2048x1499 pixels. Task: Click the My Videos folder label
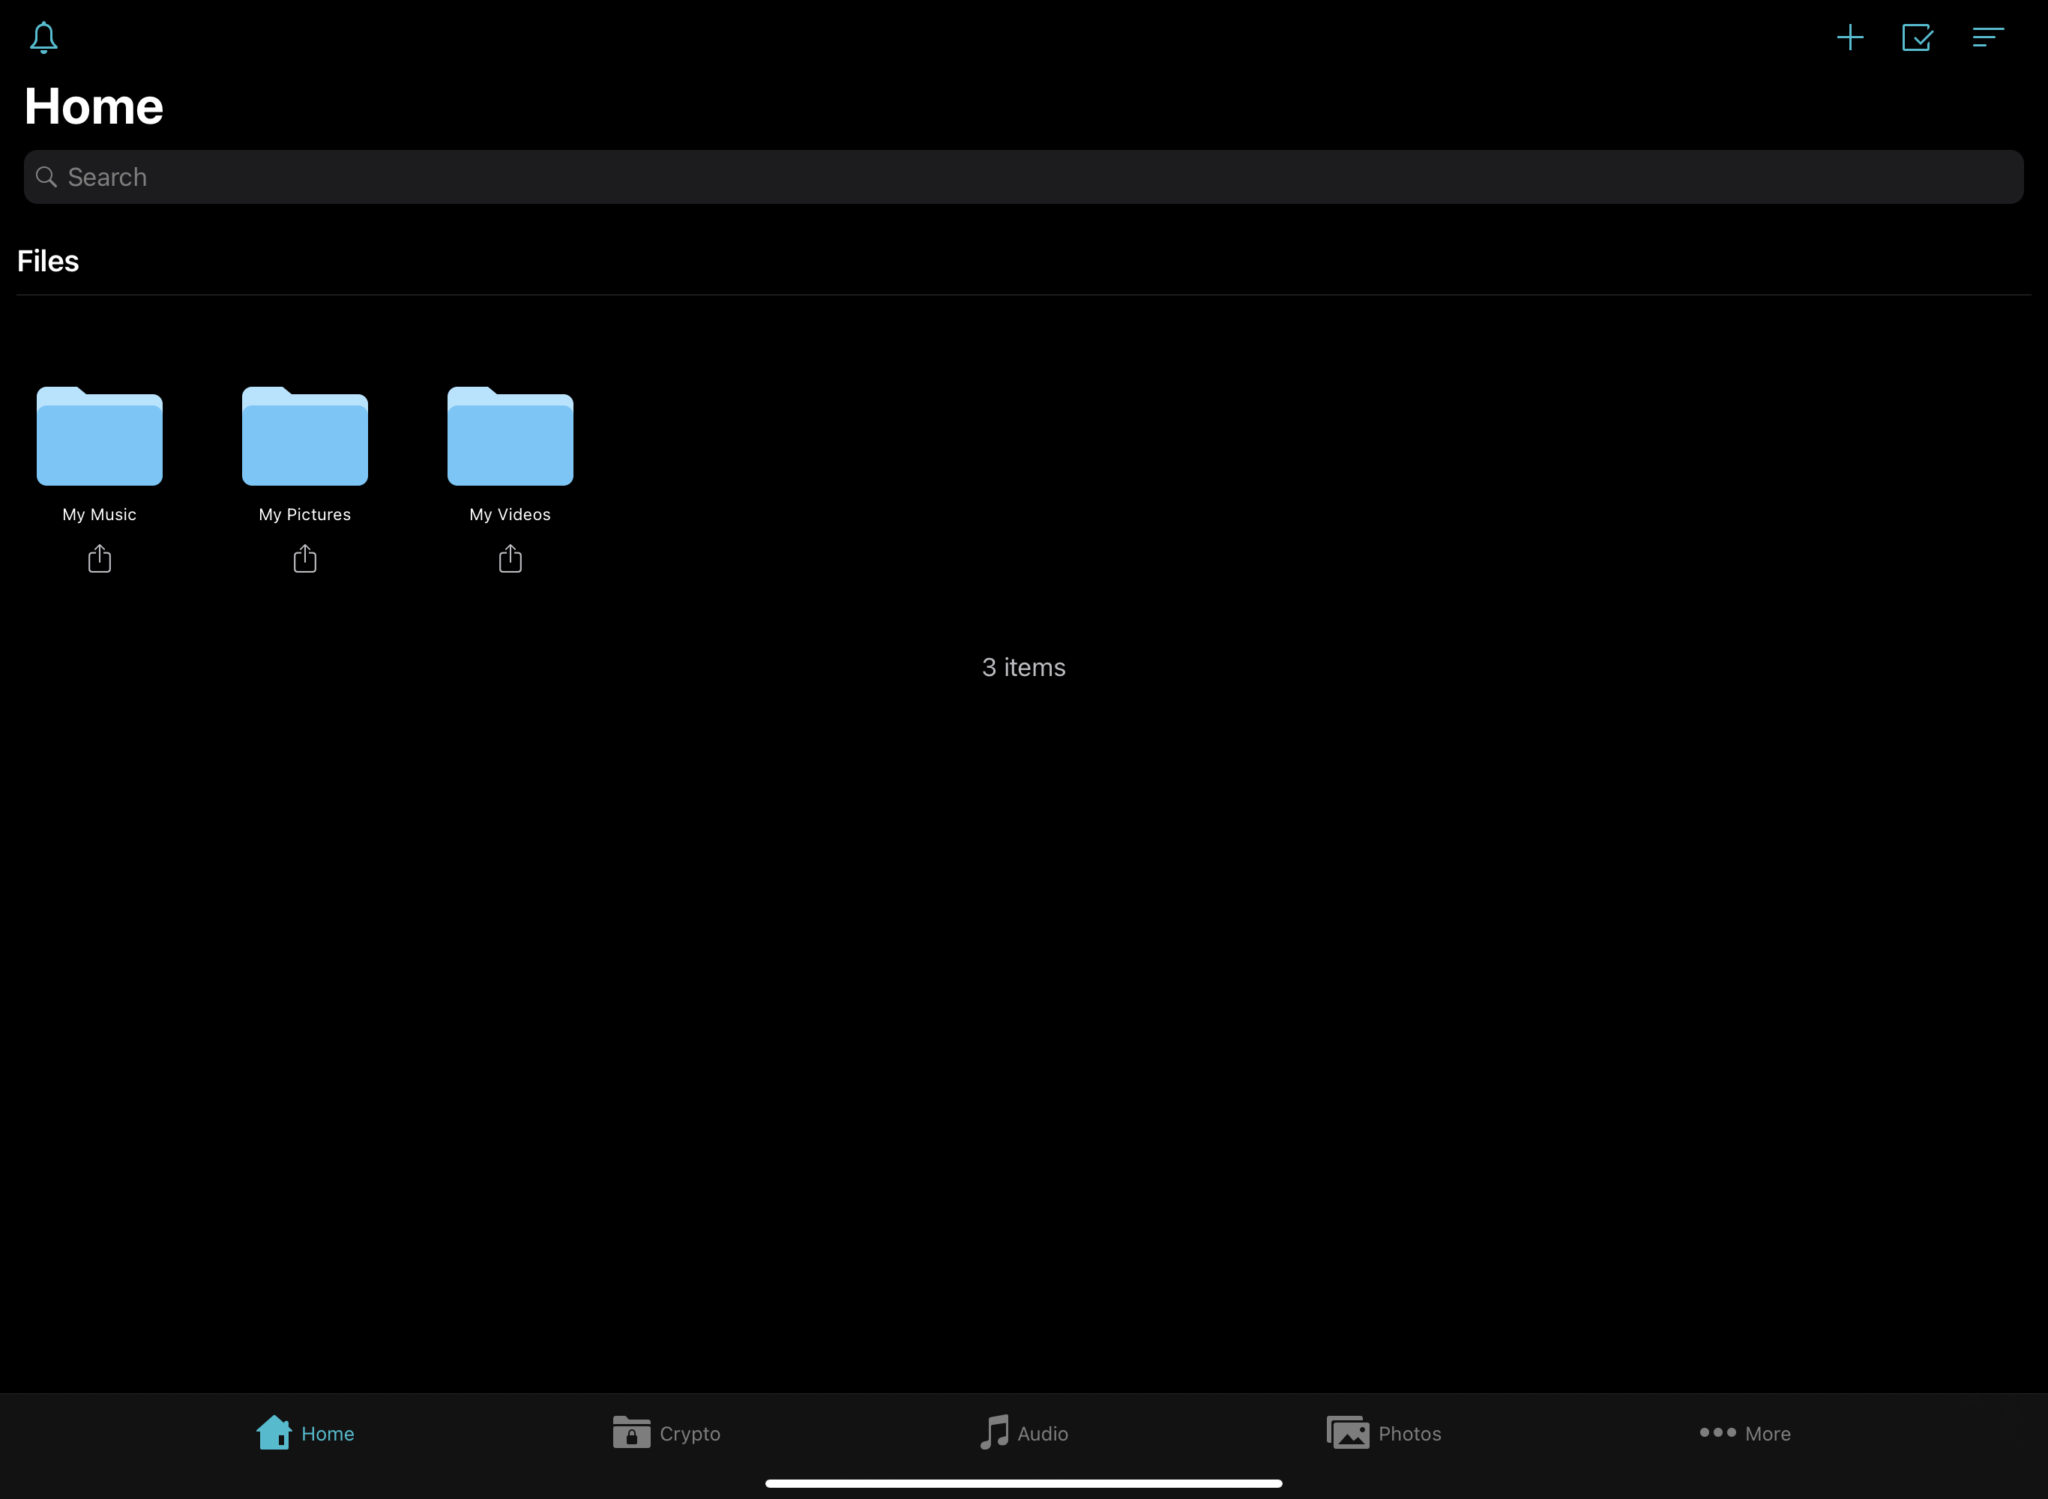[x=510, y=514]
